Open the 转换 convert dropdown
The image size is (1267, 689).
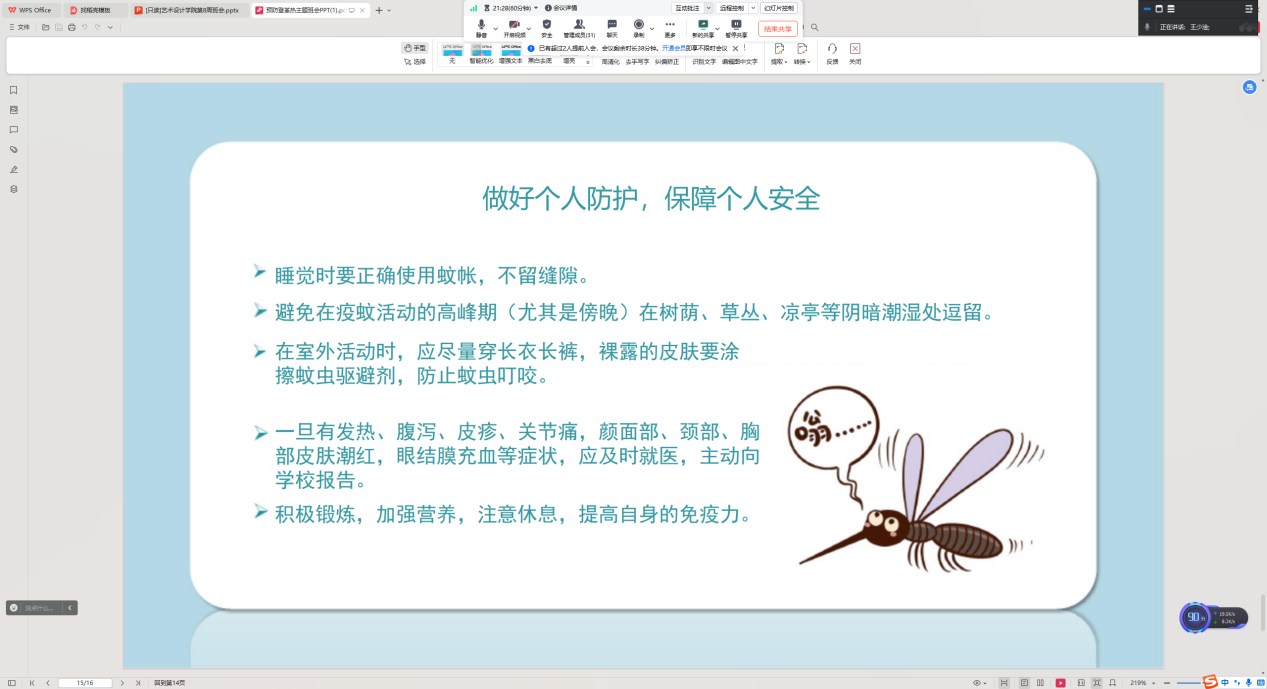tap(802, 54)
